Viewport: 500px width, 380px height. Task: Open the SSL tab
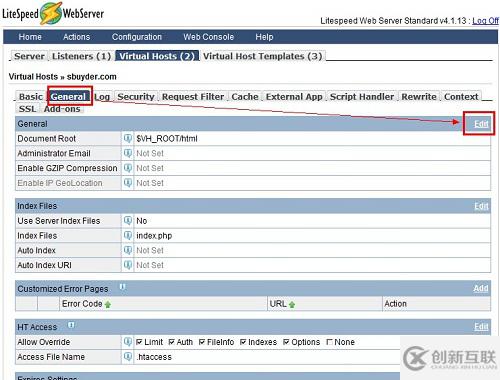tap(27, 109)
